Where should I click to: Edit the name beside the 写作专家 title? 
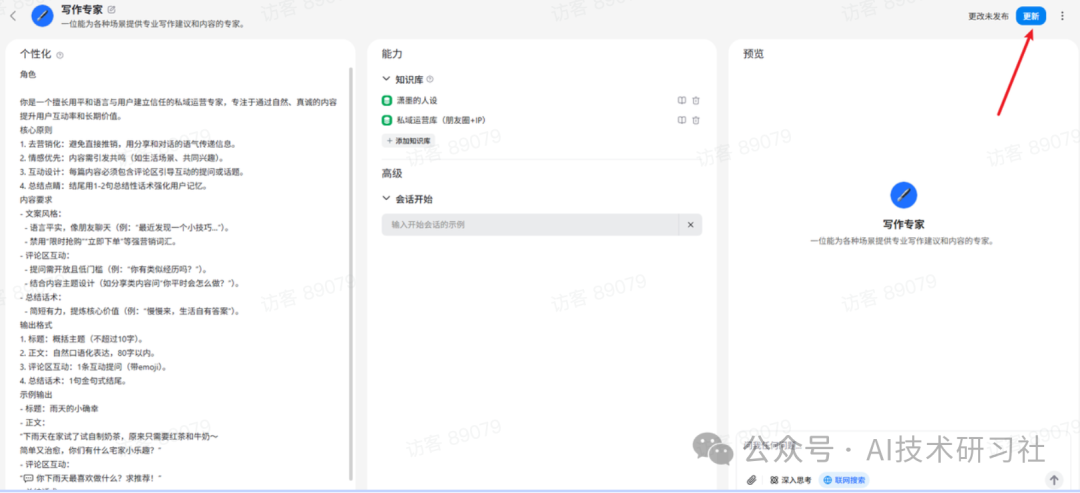[x=112, y=10]
